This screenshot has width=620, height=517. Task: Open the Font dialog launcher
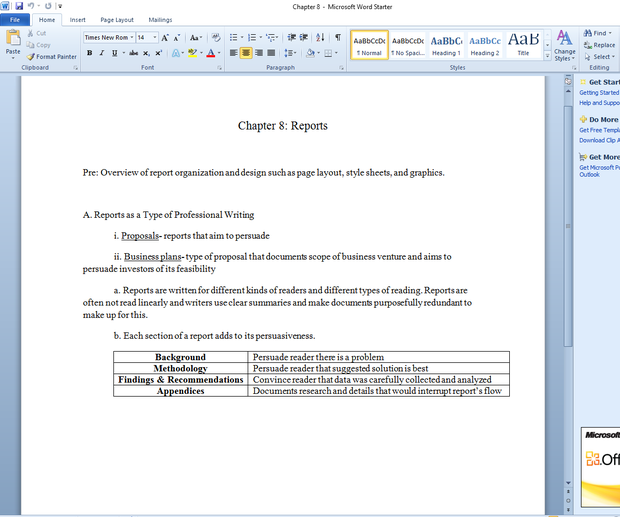[x=219, y=68]
